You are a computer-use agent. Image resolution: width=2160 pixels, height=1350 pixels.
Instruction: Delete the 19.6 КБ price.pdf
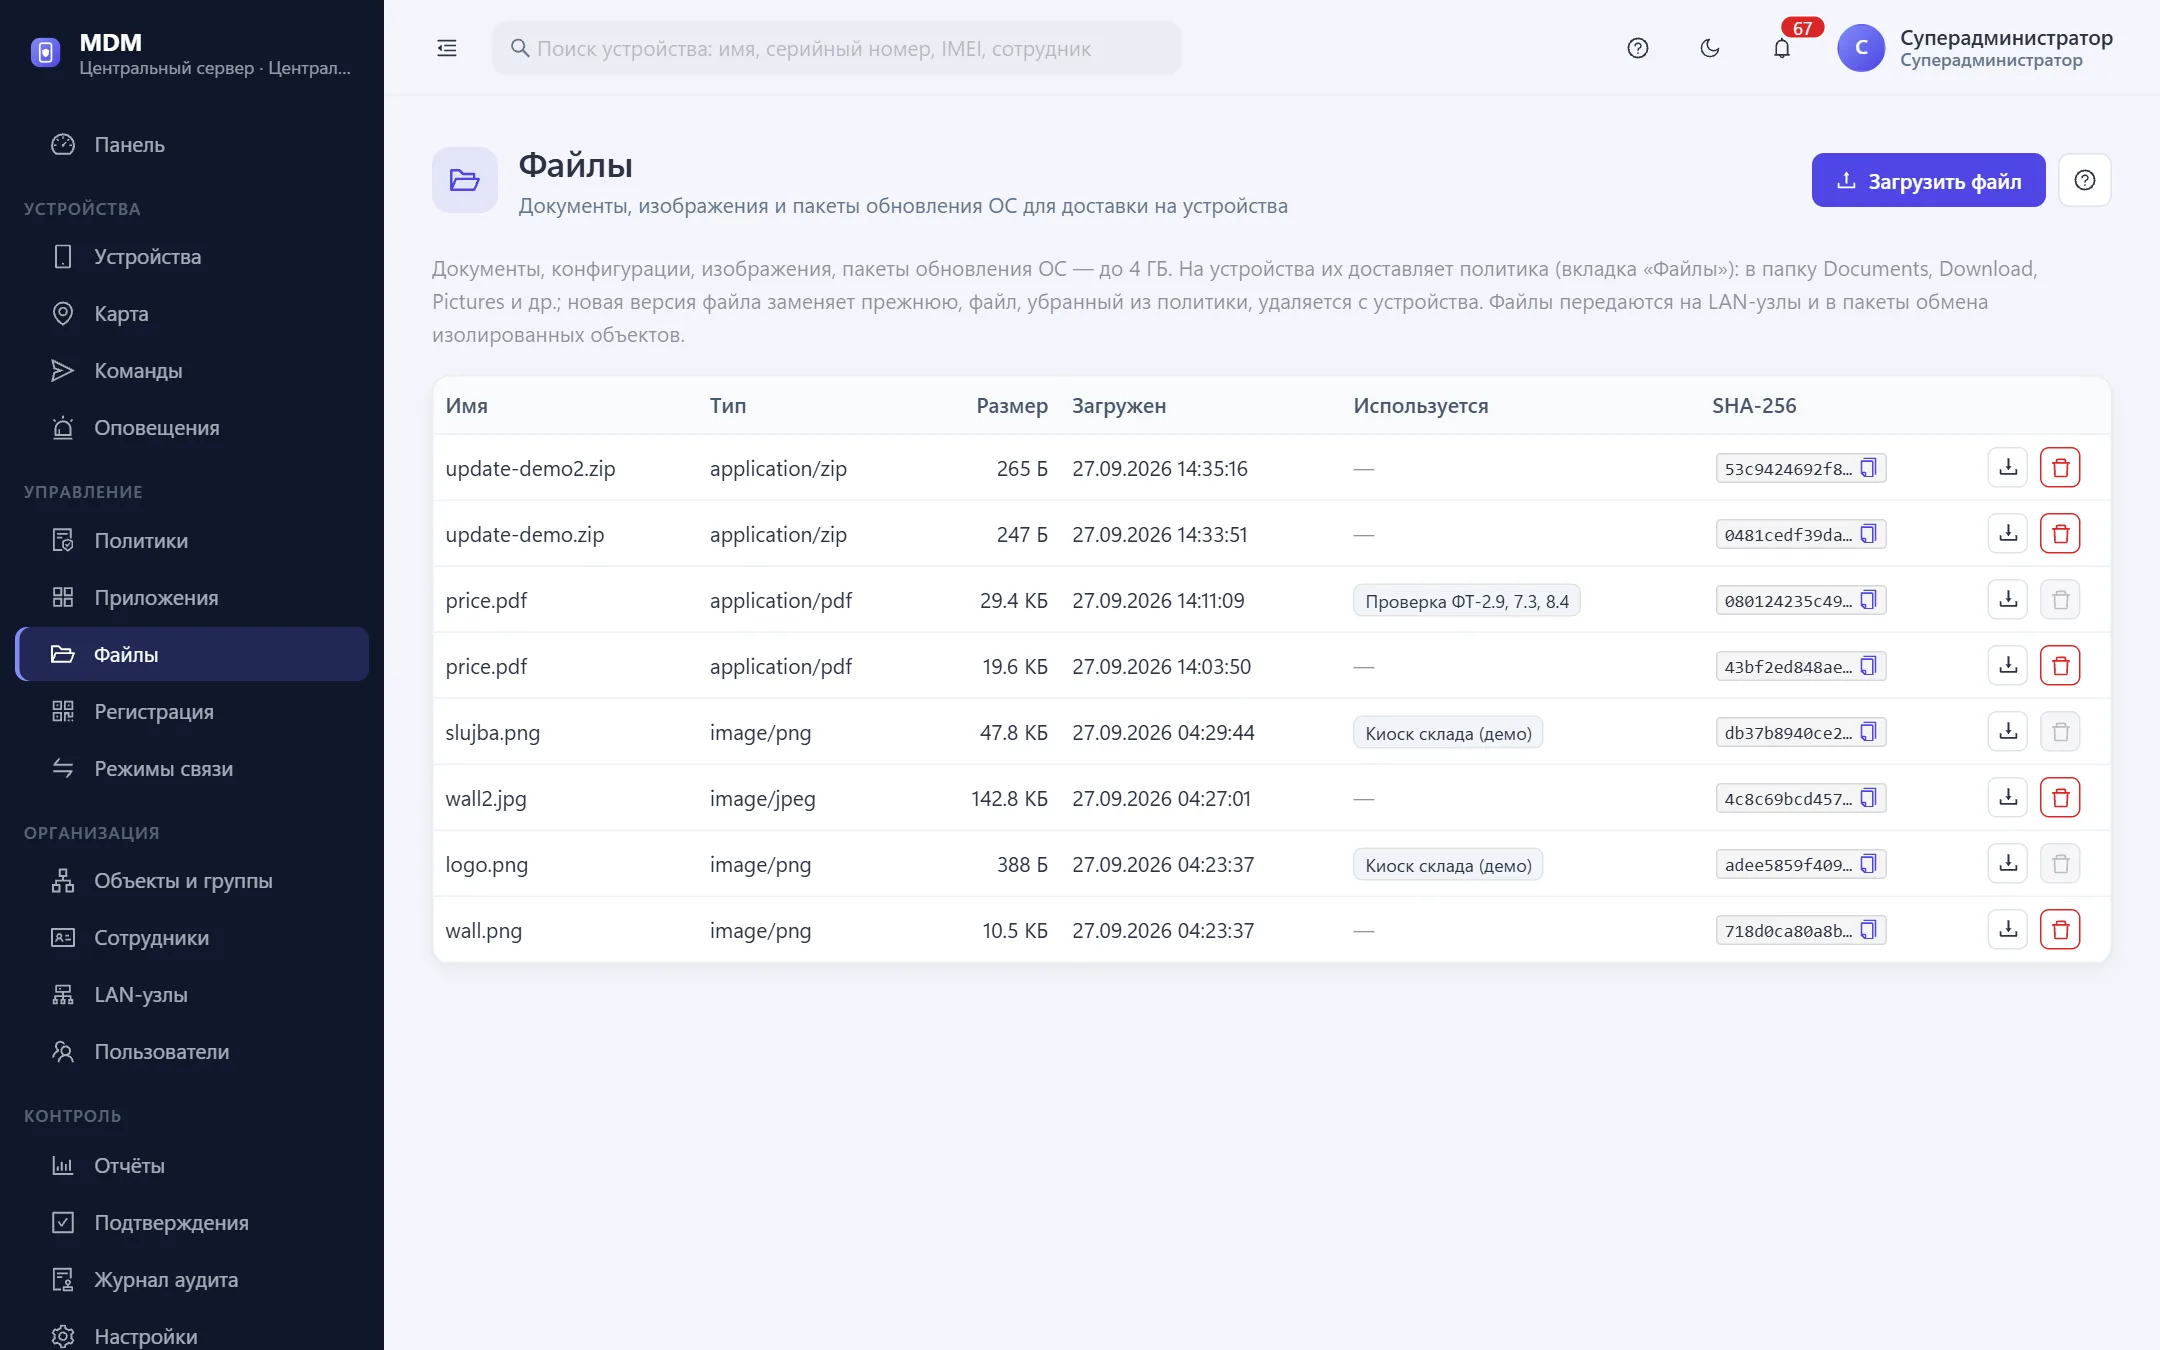click(x=2060, y=665)
